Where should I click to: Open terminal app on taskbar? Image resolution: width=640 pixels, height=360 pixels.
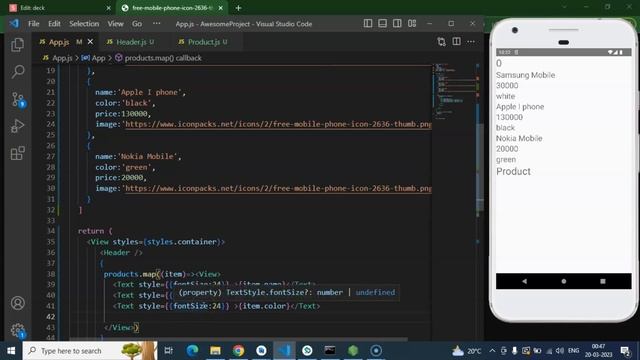(x=330, y=351)
